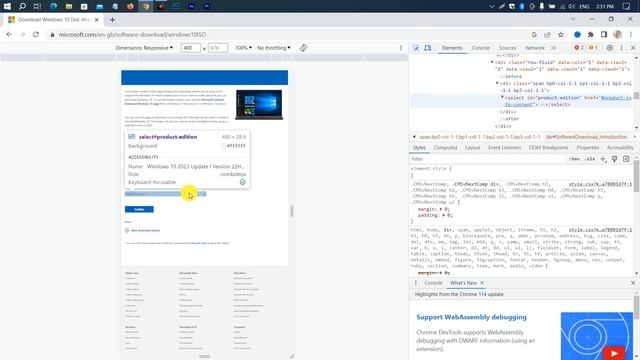Viewport: 640px width, 360px height.
Task: Open the Support WebAssembly debugging link
Action: pos(471,317)
